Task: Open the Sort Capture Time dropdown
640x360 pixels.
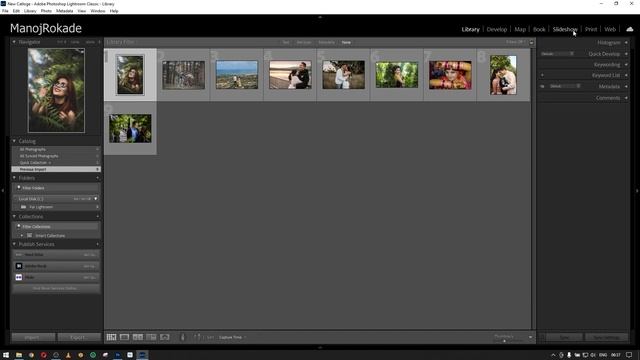Action: click(233, 337)
